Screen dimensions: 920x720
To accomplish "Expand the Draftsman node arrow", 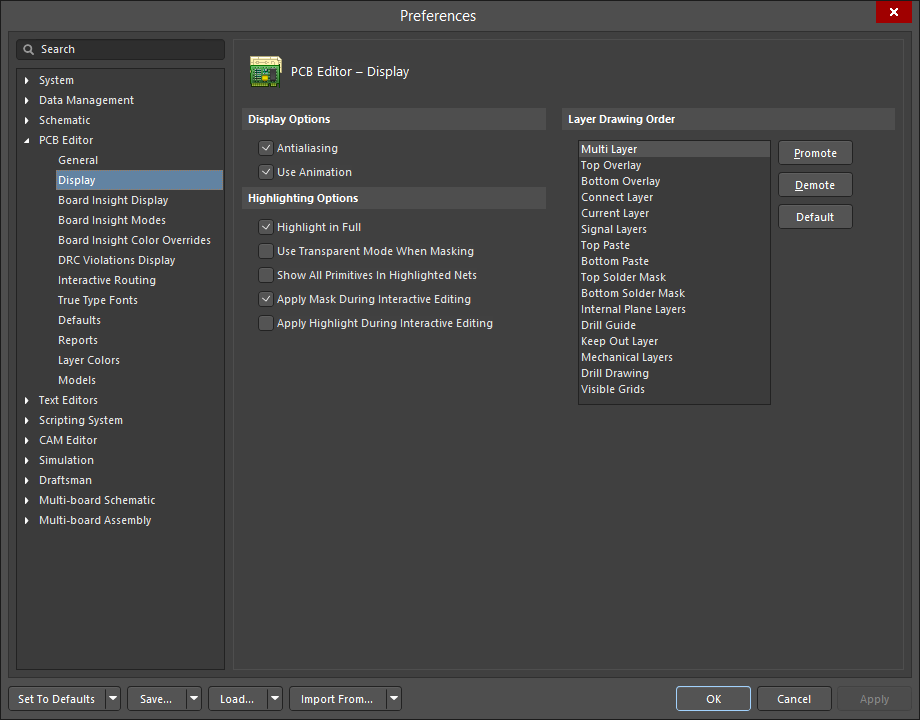I will 26,480.
